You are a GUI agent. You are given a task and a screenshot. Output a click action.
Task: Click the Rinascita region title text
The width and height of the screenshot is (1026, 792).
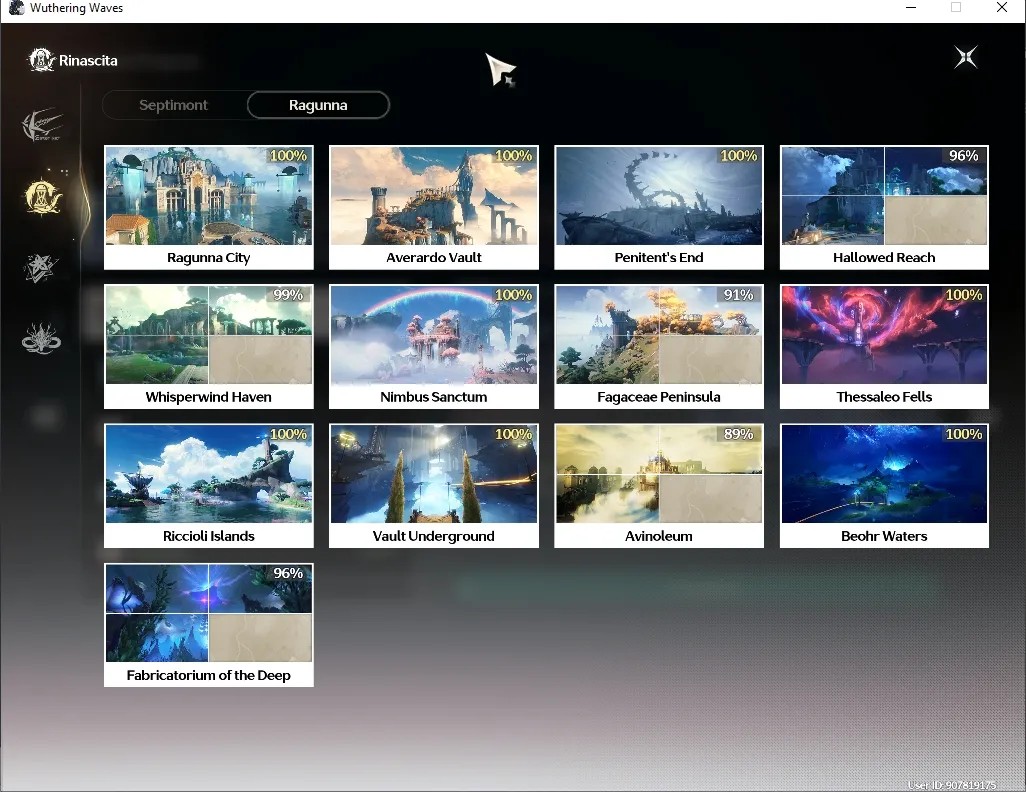click(x=88, y=61)
